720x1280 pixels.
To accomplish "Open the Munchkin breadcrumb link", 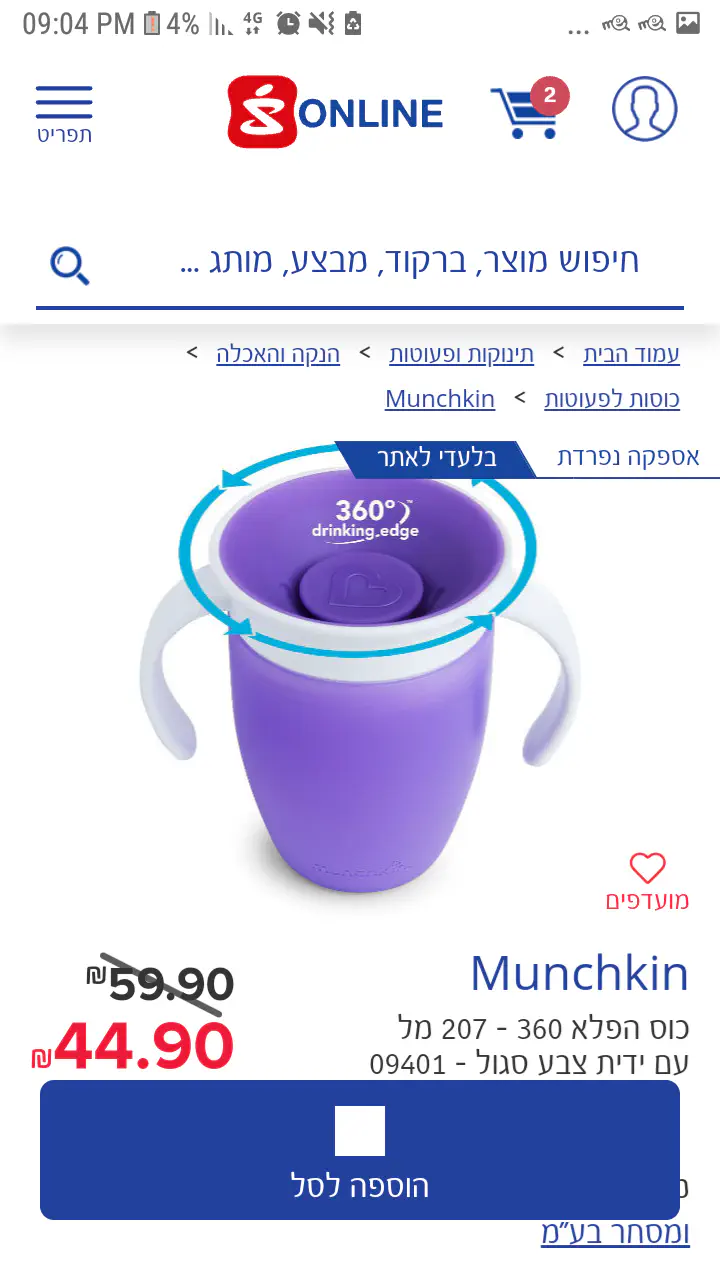I will click(440, 399).
